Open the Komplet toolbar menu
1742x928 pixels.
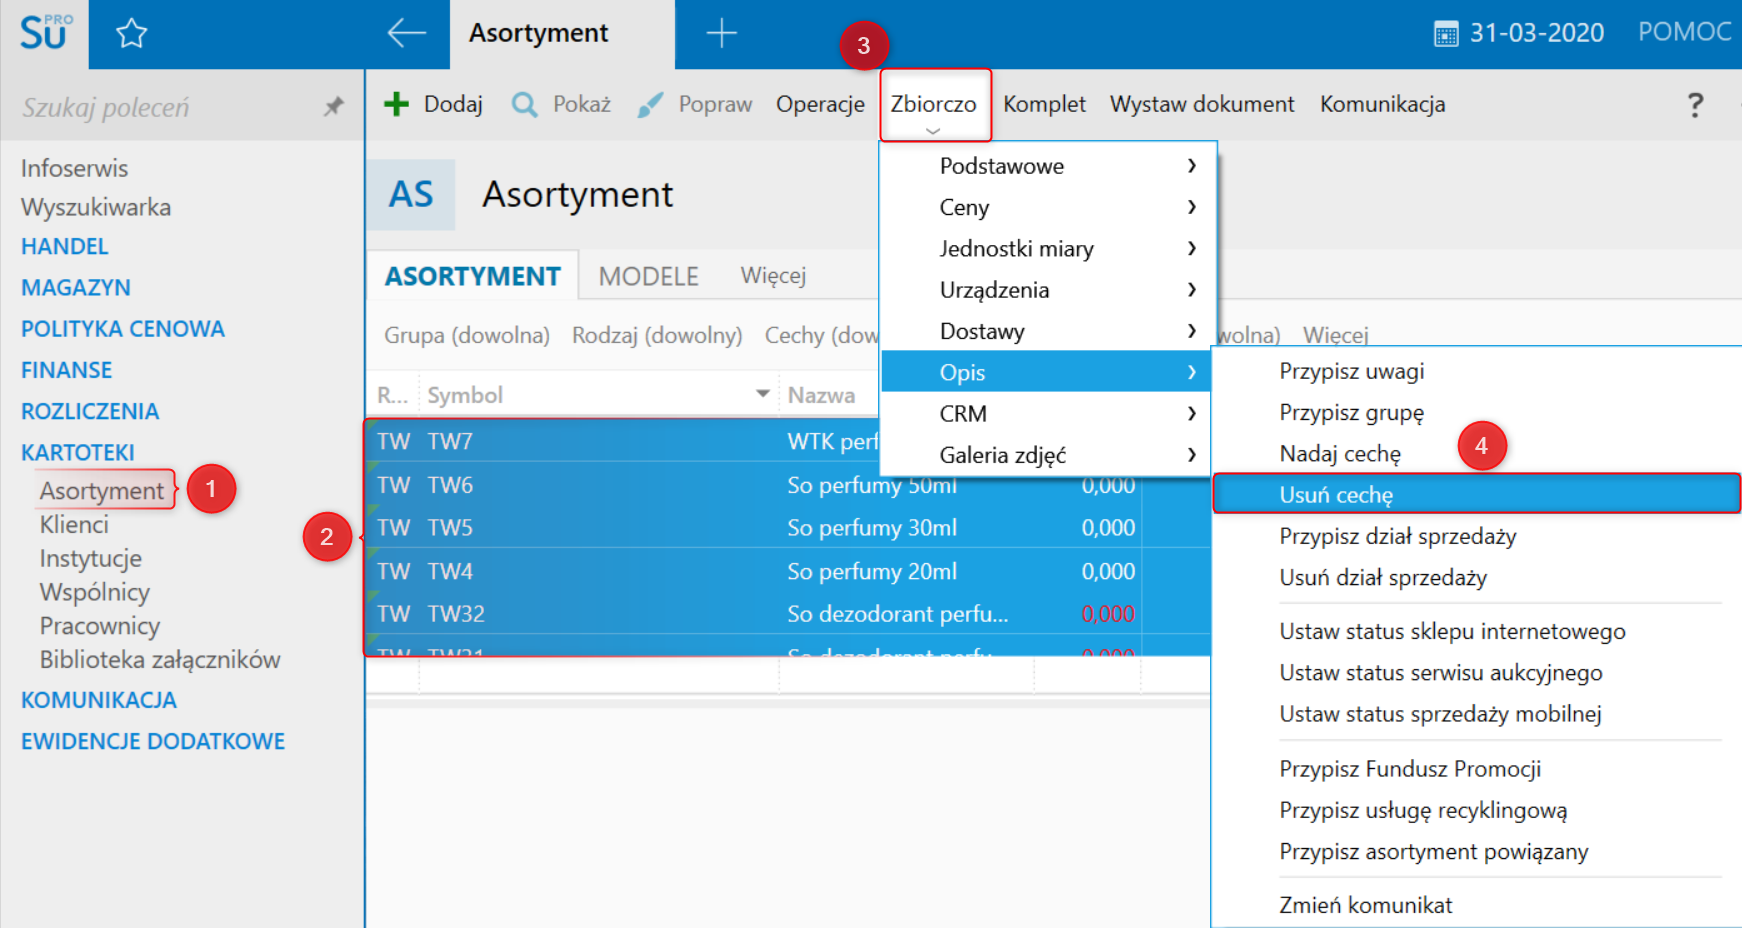click(x=1044, y=104)
